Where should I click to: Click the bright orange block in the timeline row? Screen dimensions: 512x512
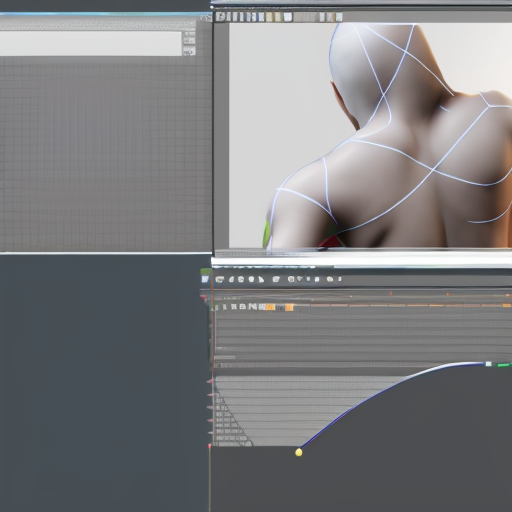[x=289, y=307]
